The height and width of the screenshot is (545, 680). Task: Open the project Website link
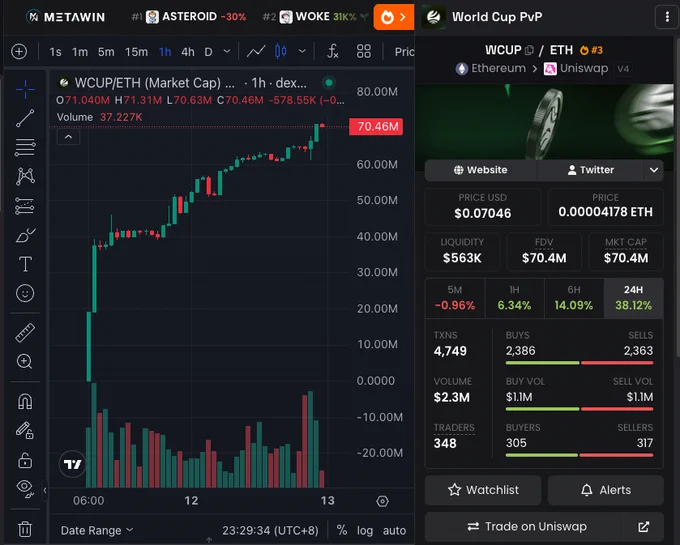[x=481, y=170]
